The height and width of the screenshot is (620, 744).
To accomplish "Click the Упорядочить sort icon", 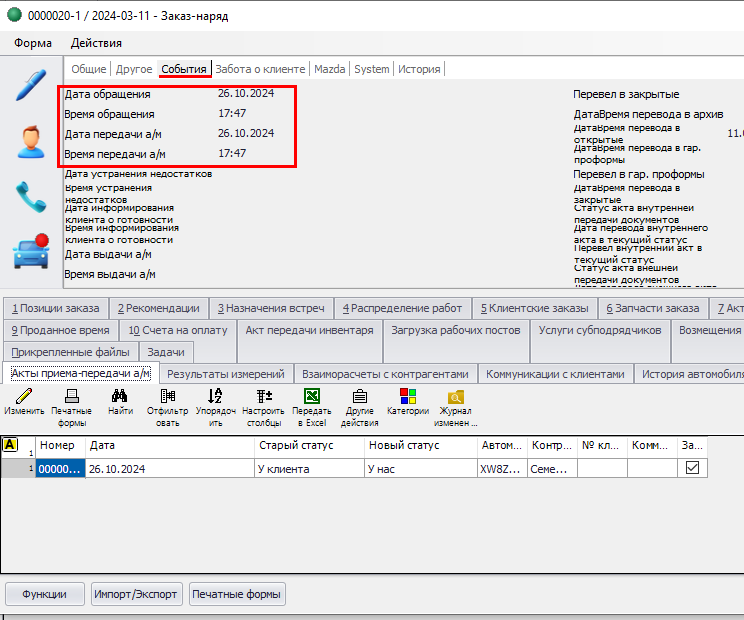I will (215, 396).
